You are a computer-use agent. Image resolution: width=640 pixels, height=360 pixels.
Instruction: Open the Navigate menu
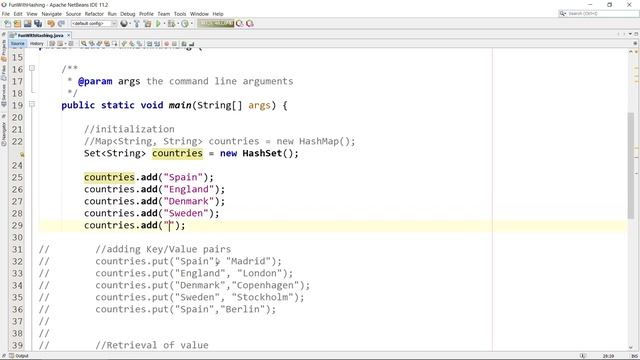click(51, 14)
